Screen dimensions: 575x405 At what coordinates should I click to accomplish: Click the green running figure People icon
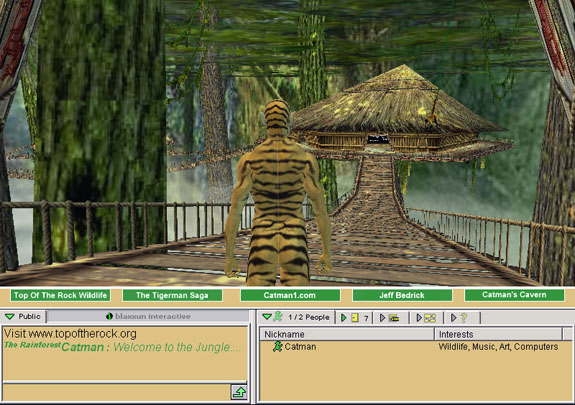pos(278,317)
